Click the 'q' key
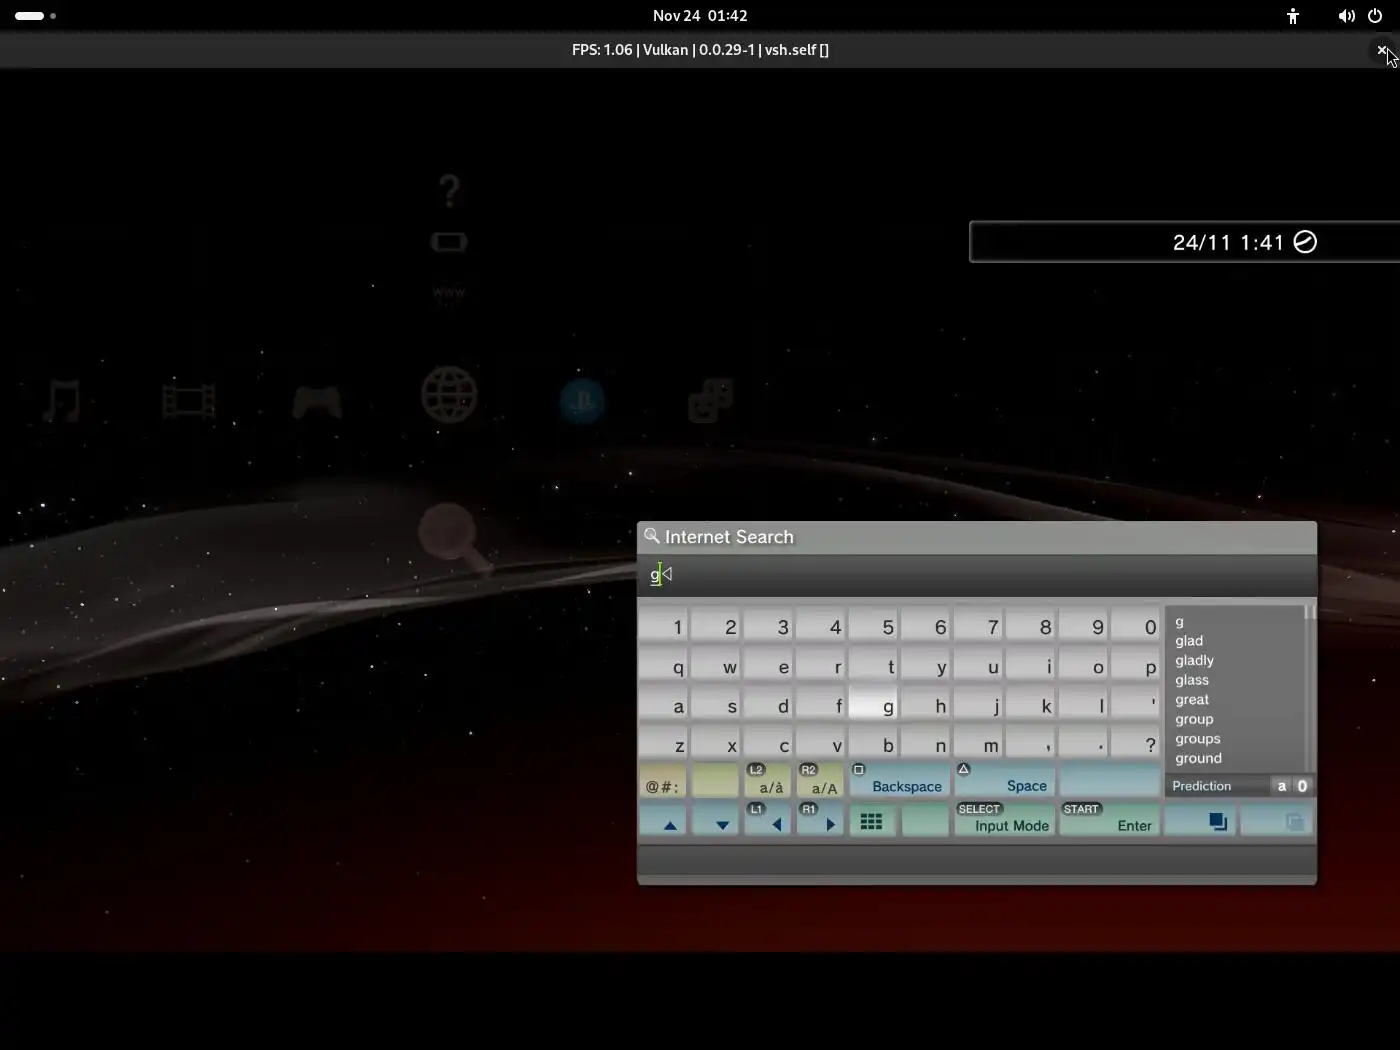Image resolution: width=1400 pixels, height=1050 pixels. 662,663
